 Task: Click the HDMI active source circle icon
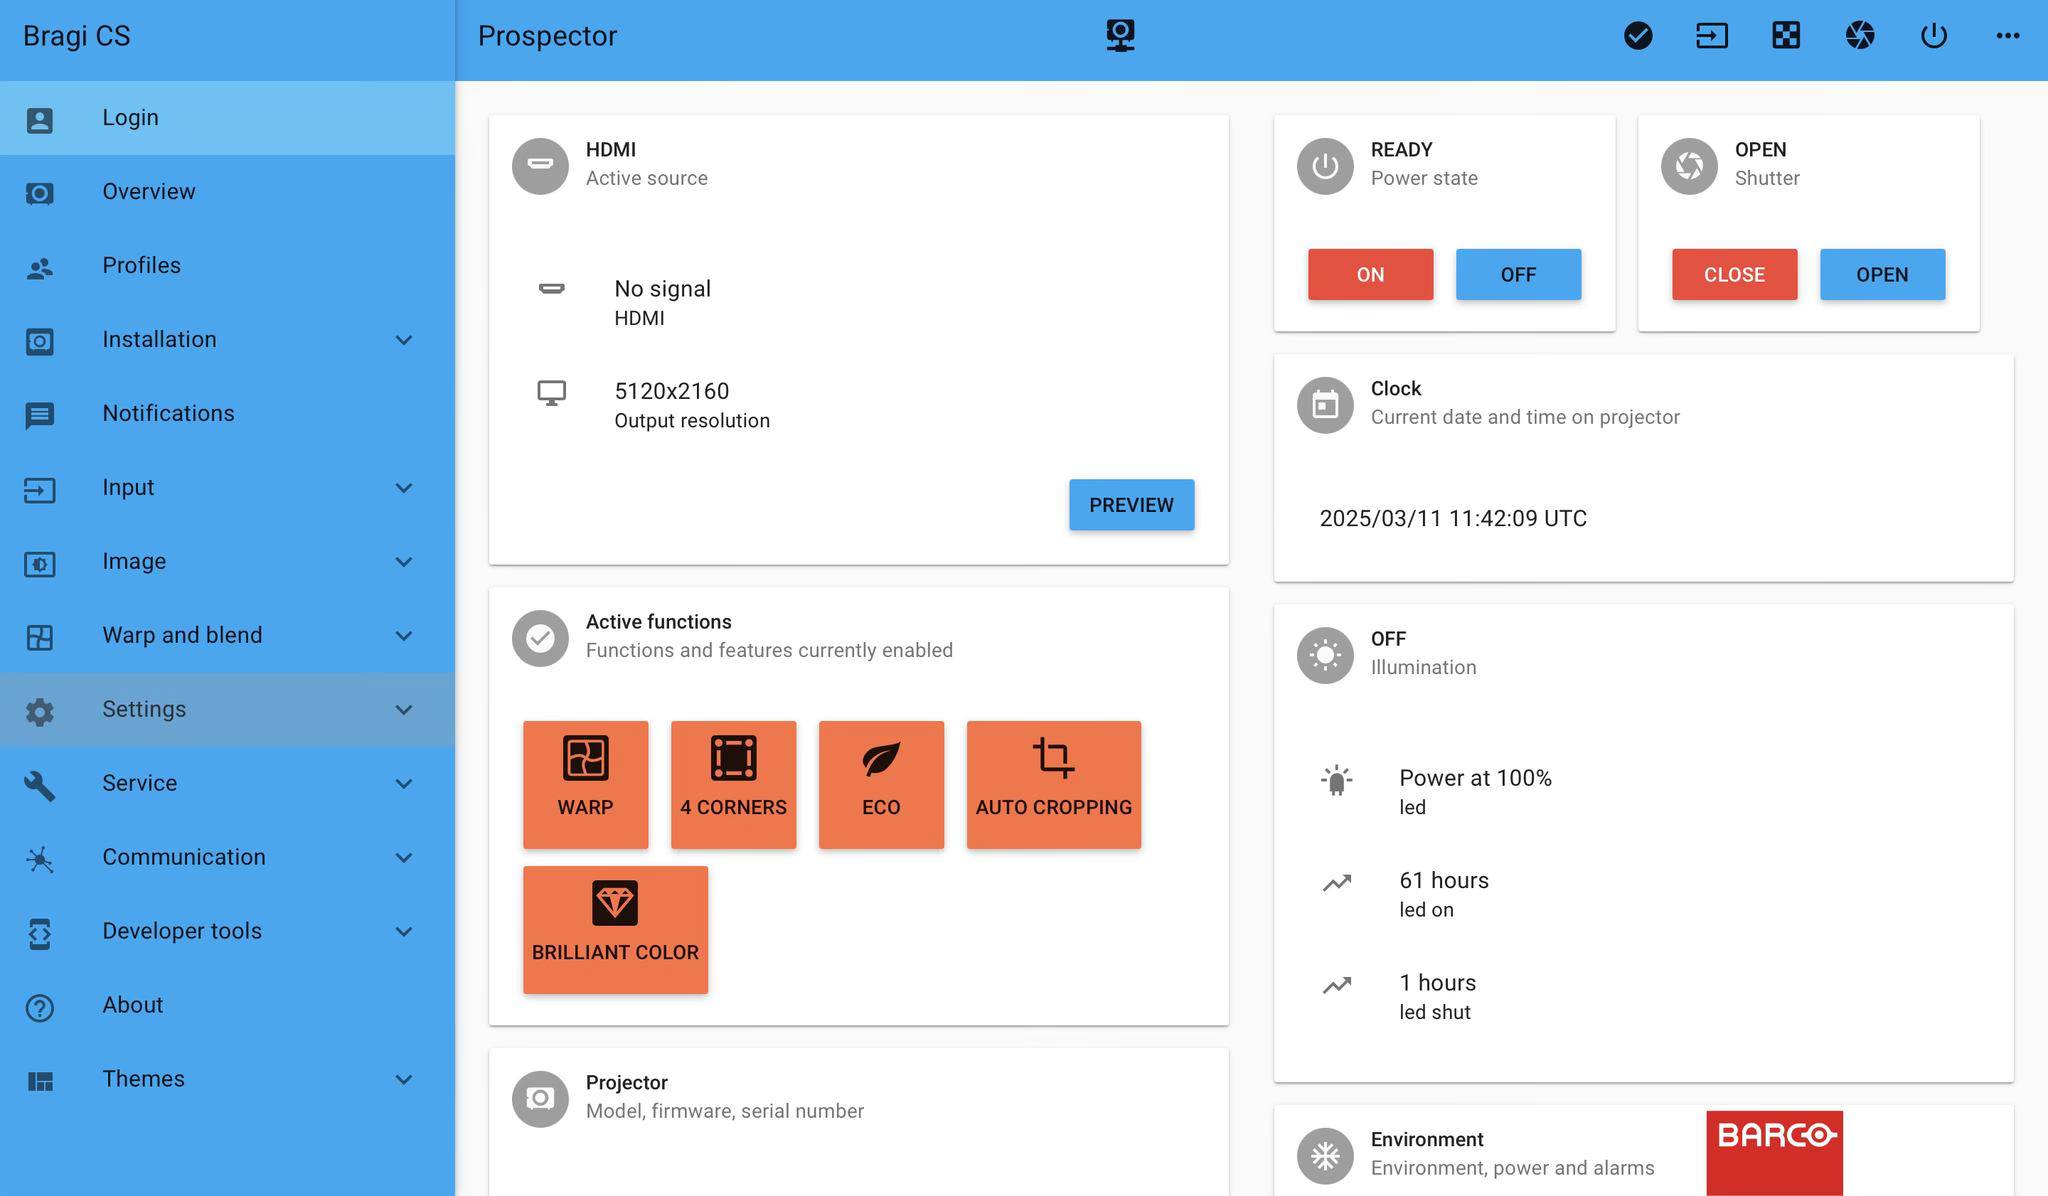click(540, 166)
